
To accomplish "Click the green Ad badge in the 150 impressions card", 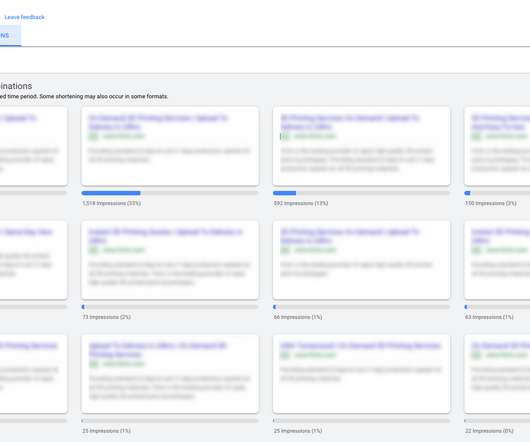I will point(476,136).
